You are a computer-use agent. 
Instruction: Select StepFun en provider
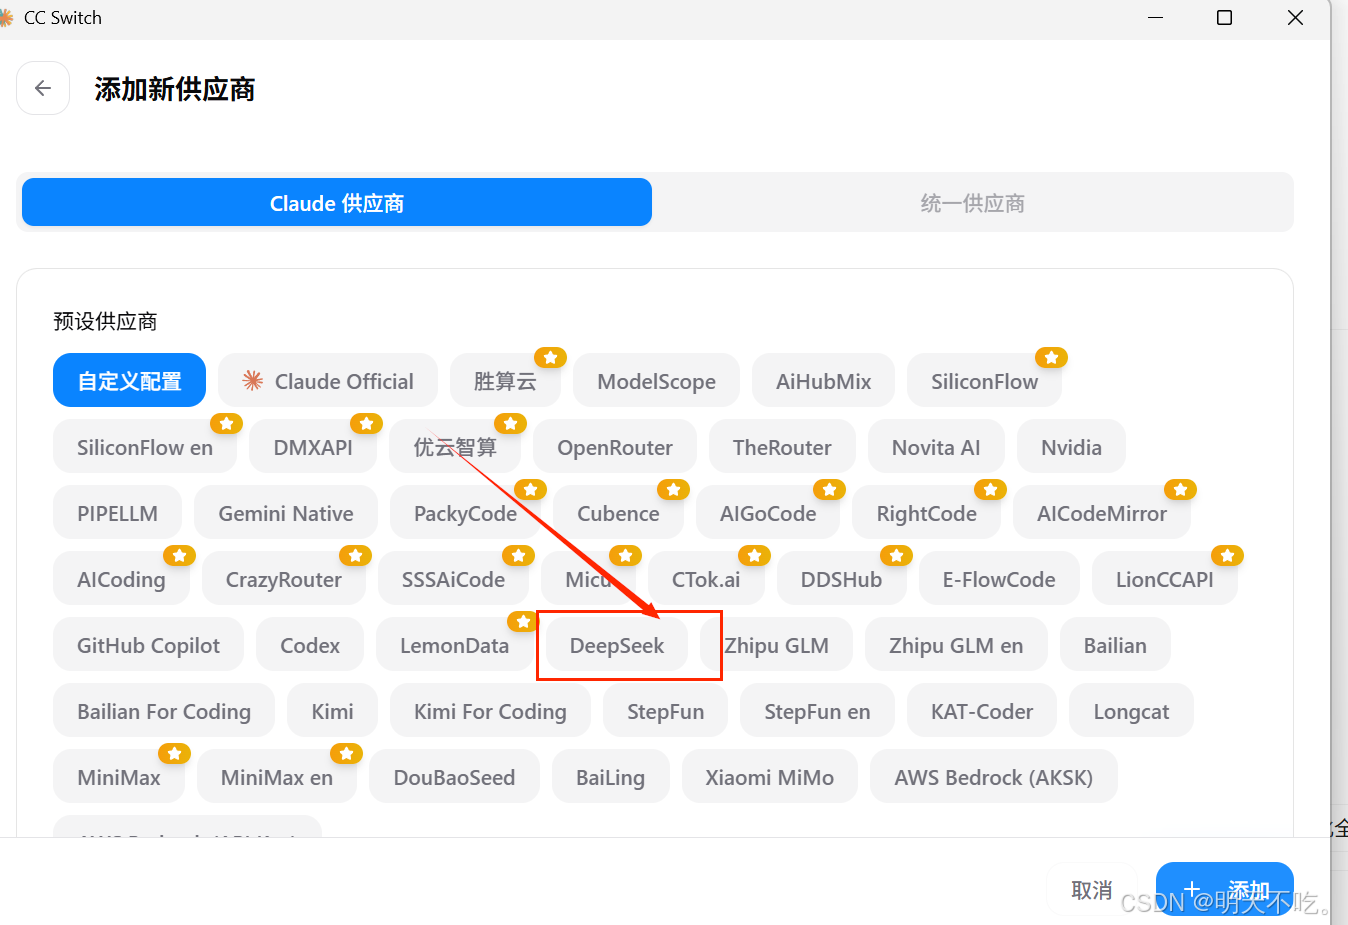point(817,711)
